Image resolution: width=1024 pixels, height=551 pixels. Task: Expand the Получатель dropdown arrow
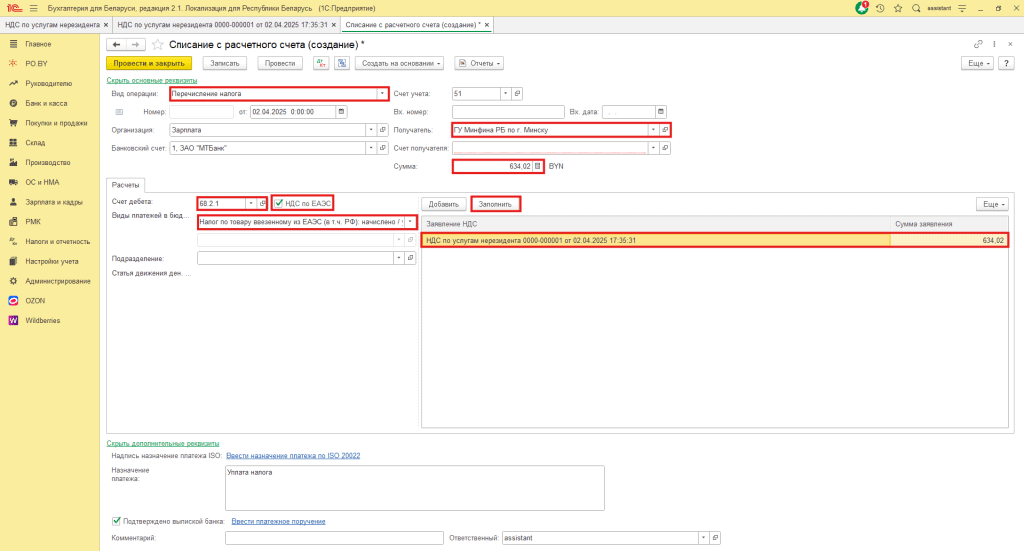click(x=653, y=130)
